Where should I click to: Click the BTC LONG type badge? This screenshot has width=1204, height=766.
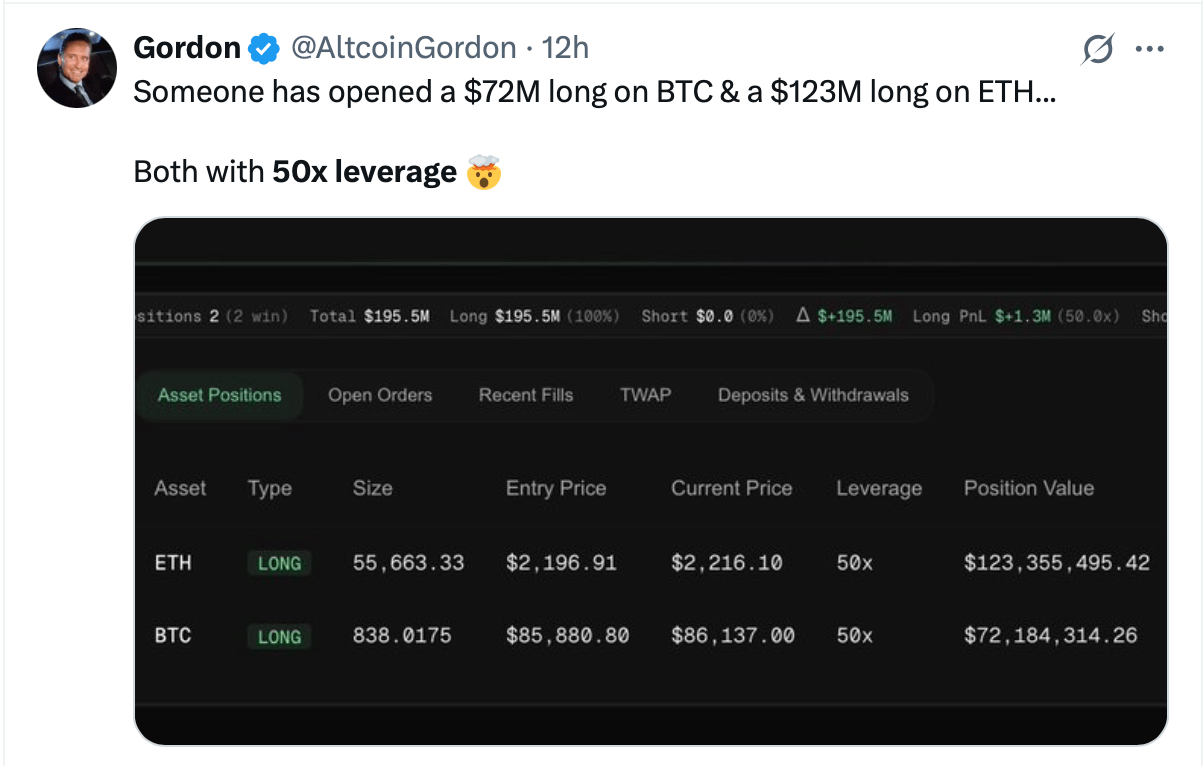pos(279,636)
